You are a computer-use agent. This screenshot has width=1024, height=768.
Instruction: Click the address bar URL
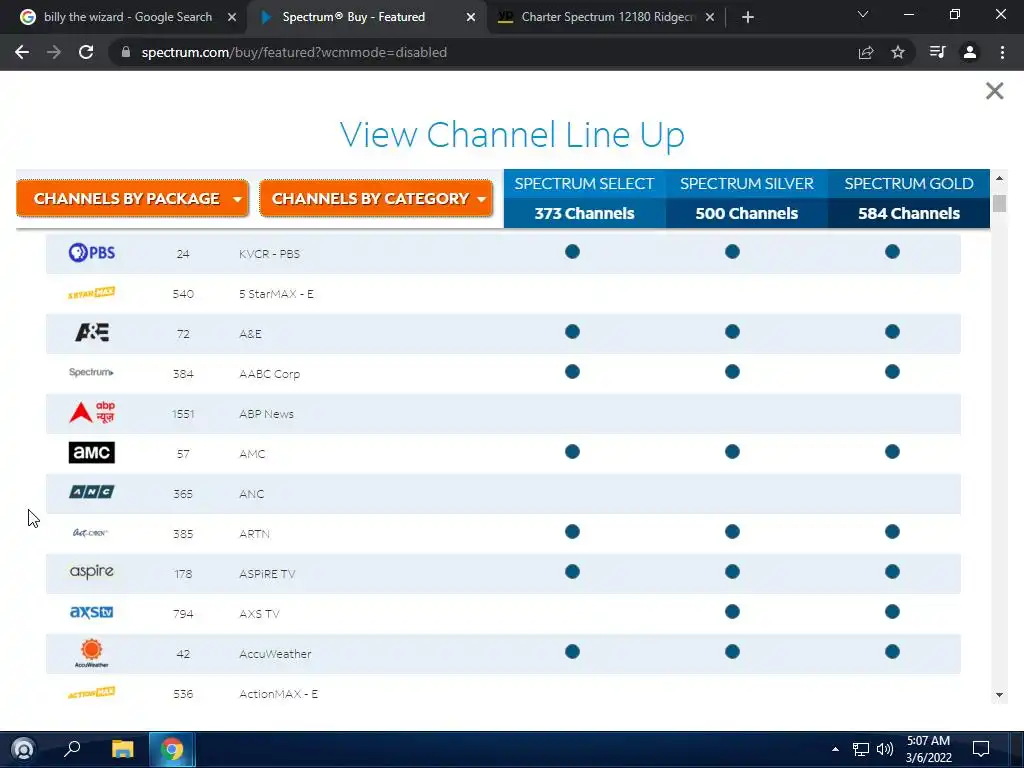(294, 52)
